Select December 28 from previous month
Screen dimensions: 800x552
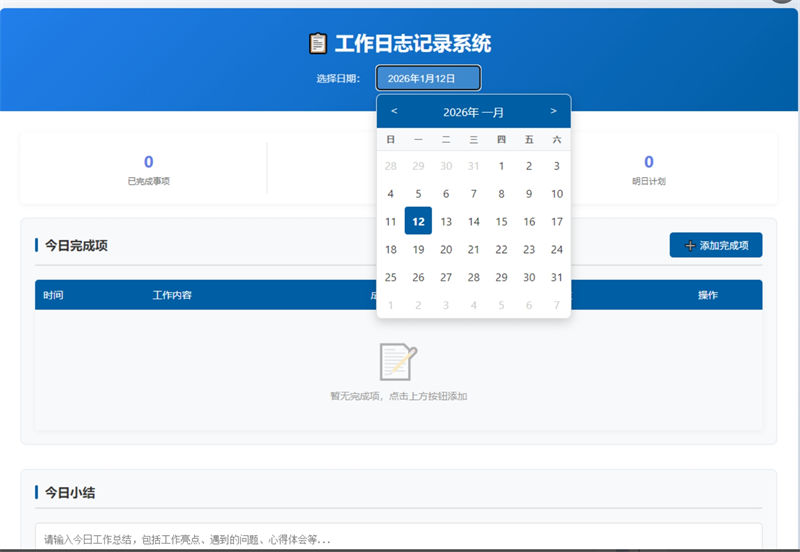tap(391, 166)
